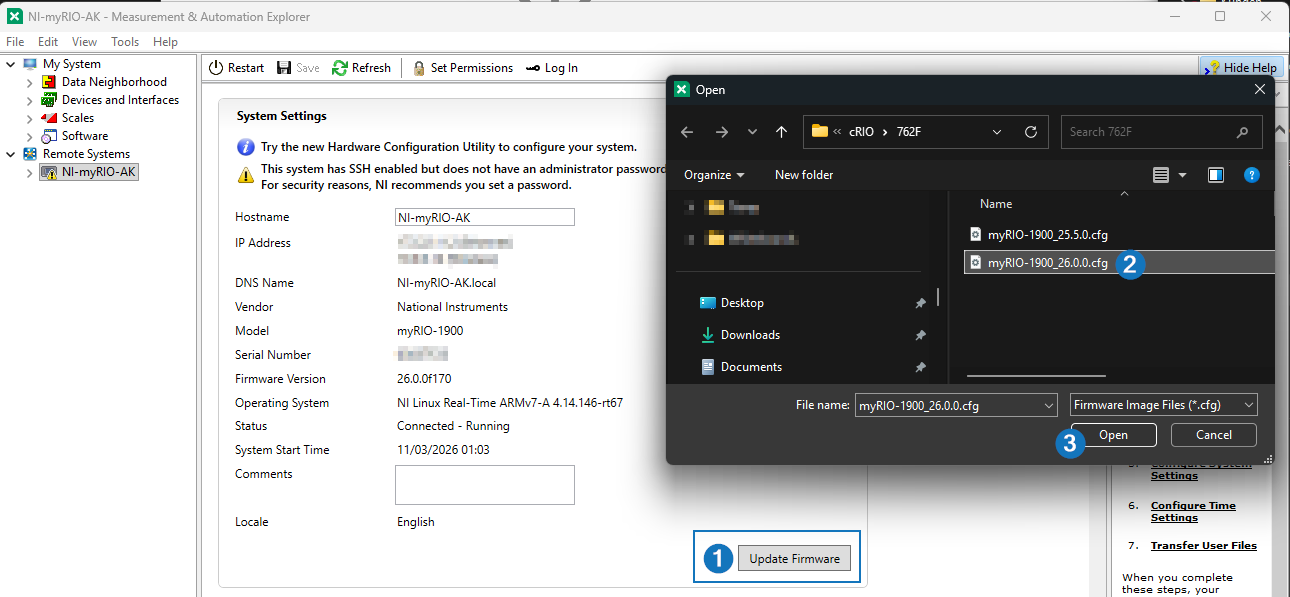The height and width of the screenshot is (597, 1290).
Task: Select Data Neighborhood in tree
Action: tap(113, 82)
